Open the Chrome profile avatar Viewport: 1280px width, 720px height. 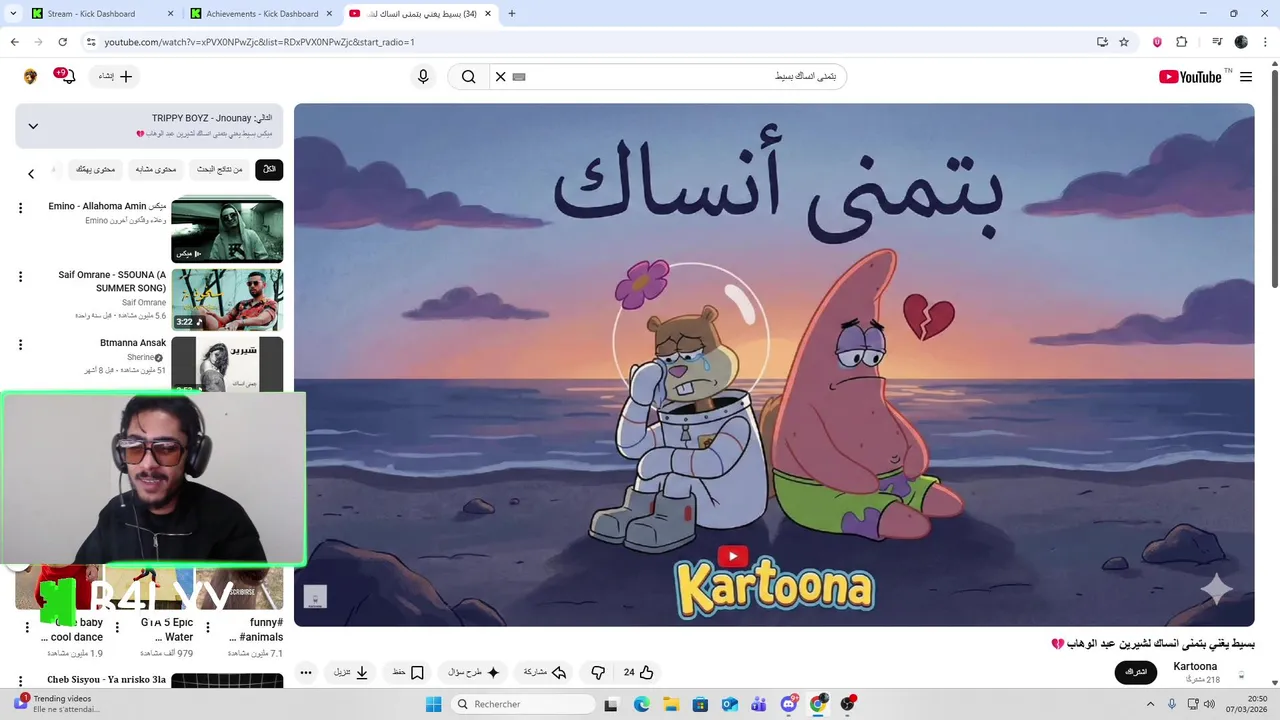click(1241, 42)
